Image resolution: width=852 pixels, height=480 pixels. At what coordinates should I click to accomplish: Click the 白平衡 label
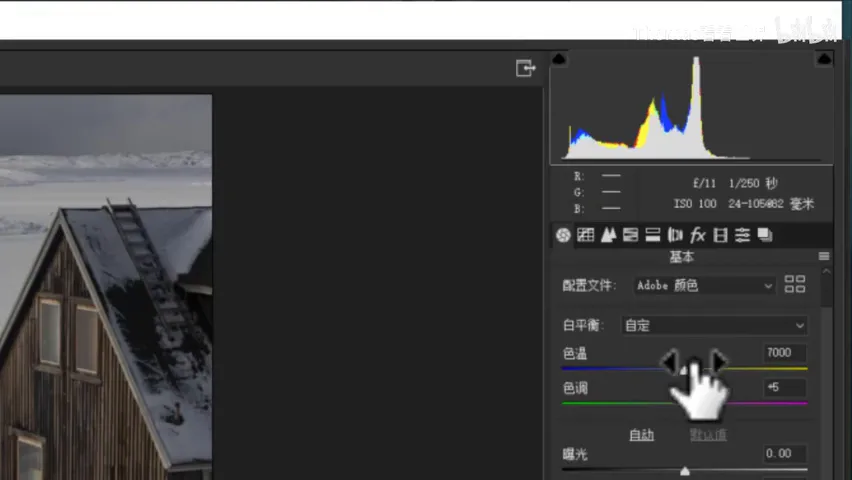pos(583,326)
